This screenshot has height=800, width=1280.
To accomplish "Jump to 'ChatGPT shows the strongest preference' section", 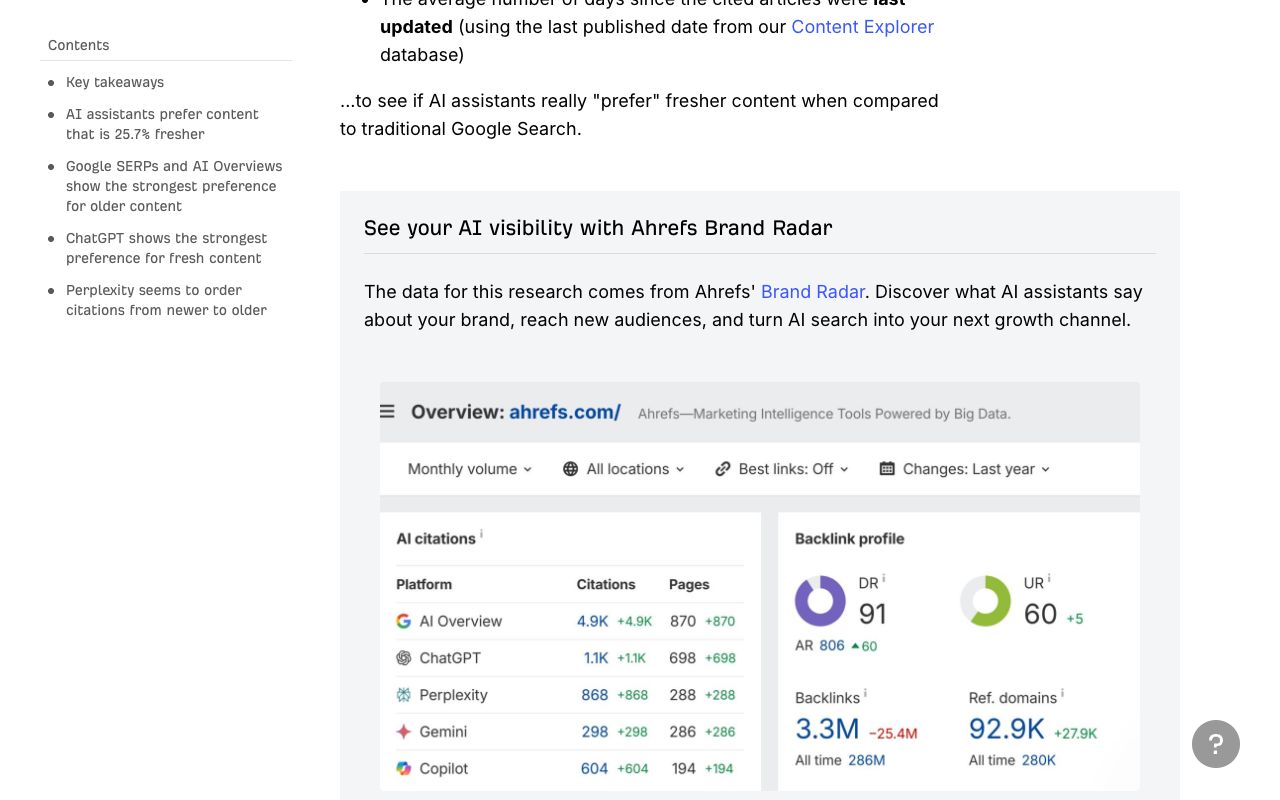I will click(x=167, y=248).
